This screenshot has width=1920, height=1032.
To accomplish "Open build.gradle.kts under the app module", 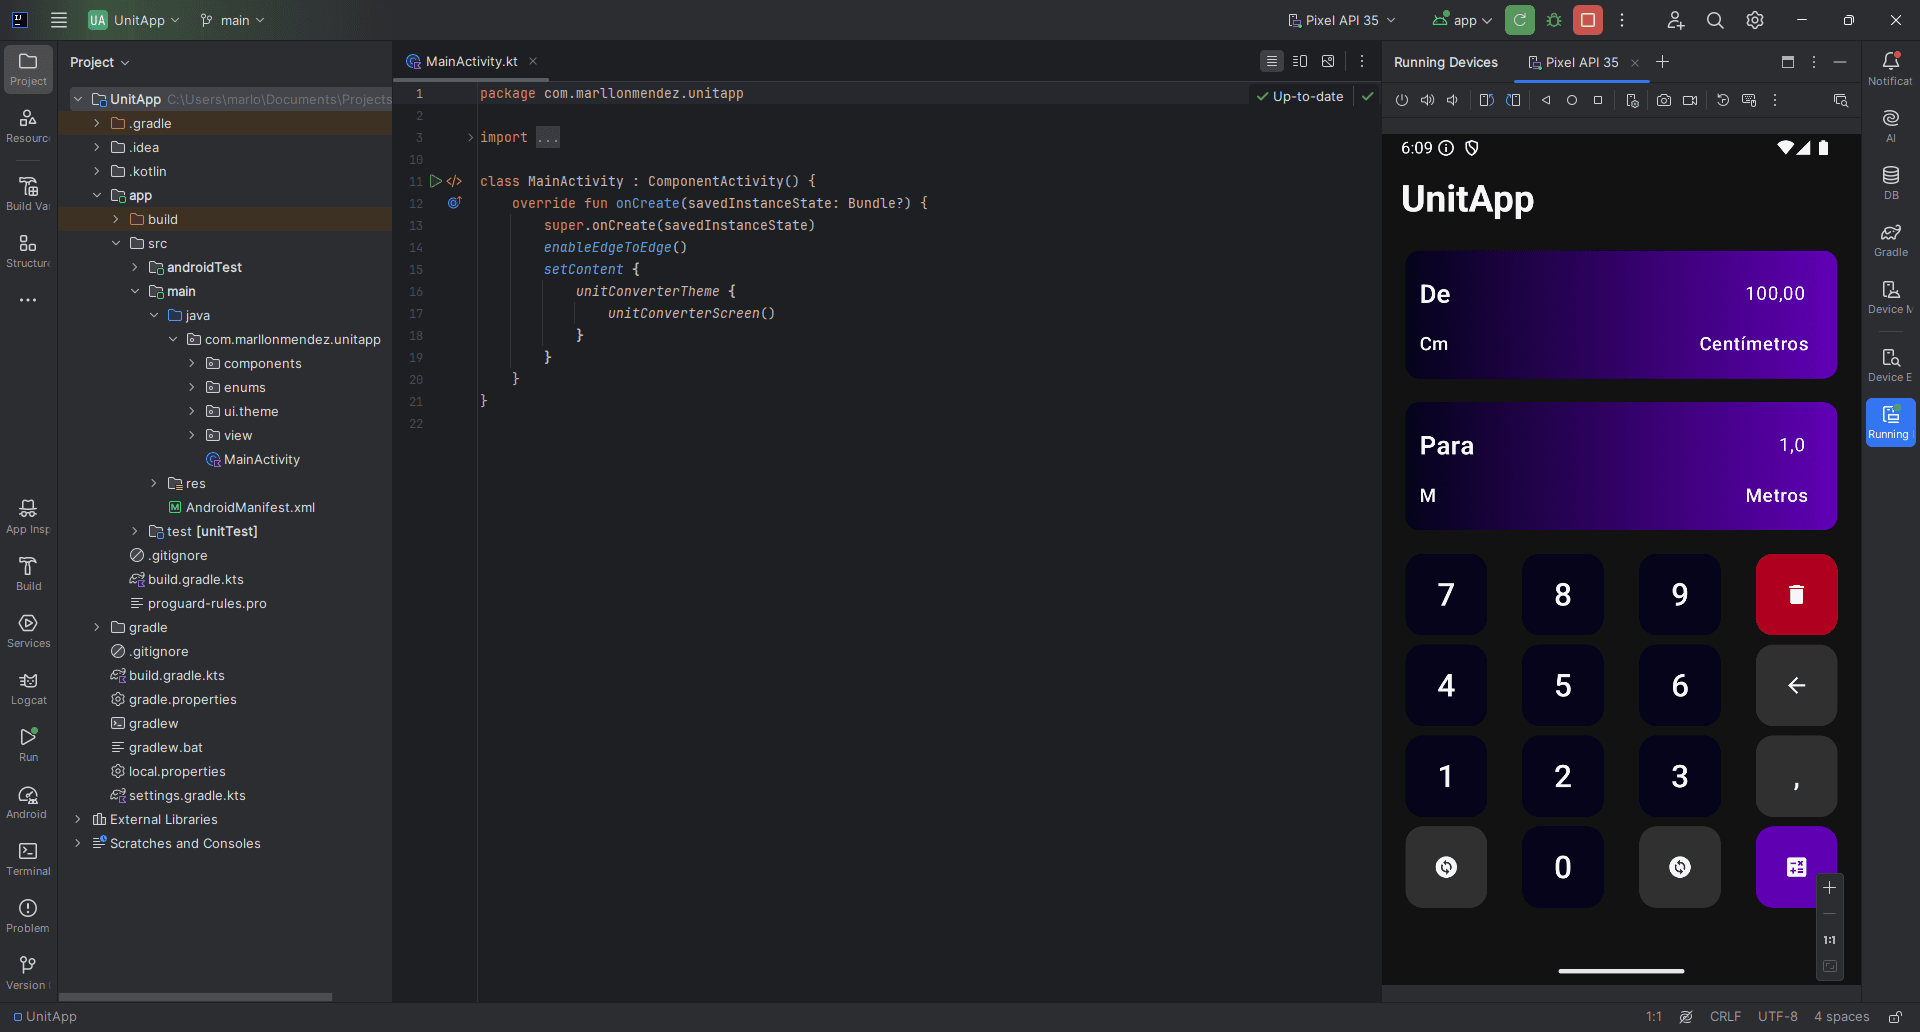I will (195, 579).
